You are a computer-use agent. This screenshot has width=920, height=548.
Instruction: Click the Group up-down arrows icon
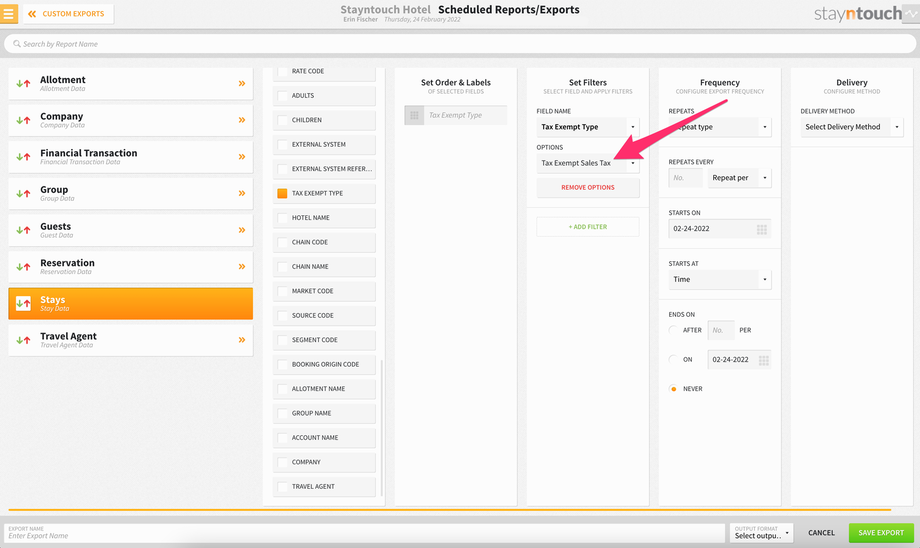(23, 194)
